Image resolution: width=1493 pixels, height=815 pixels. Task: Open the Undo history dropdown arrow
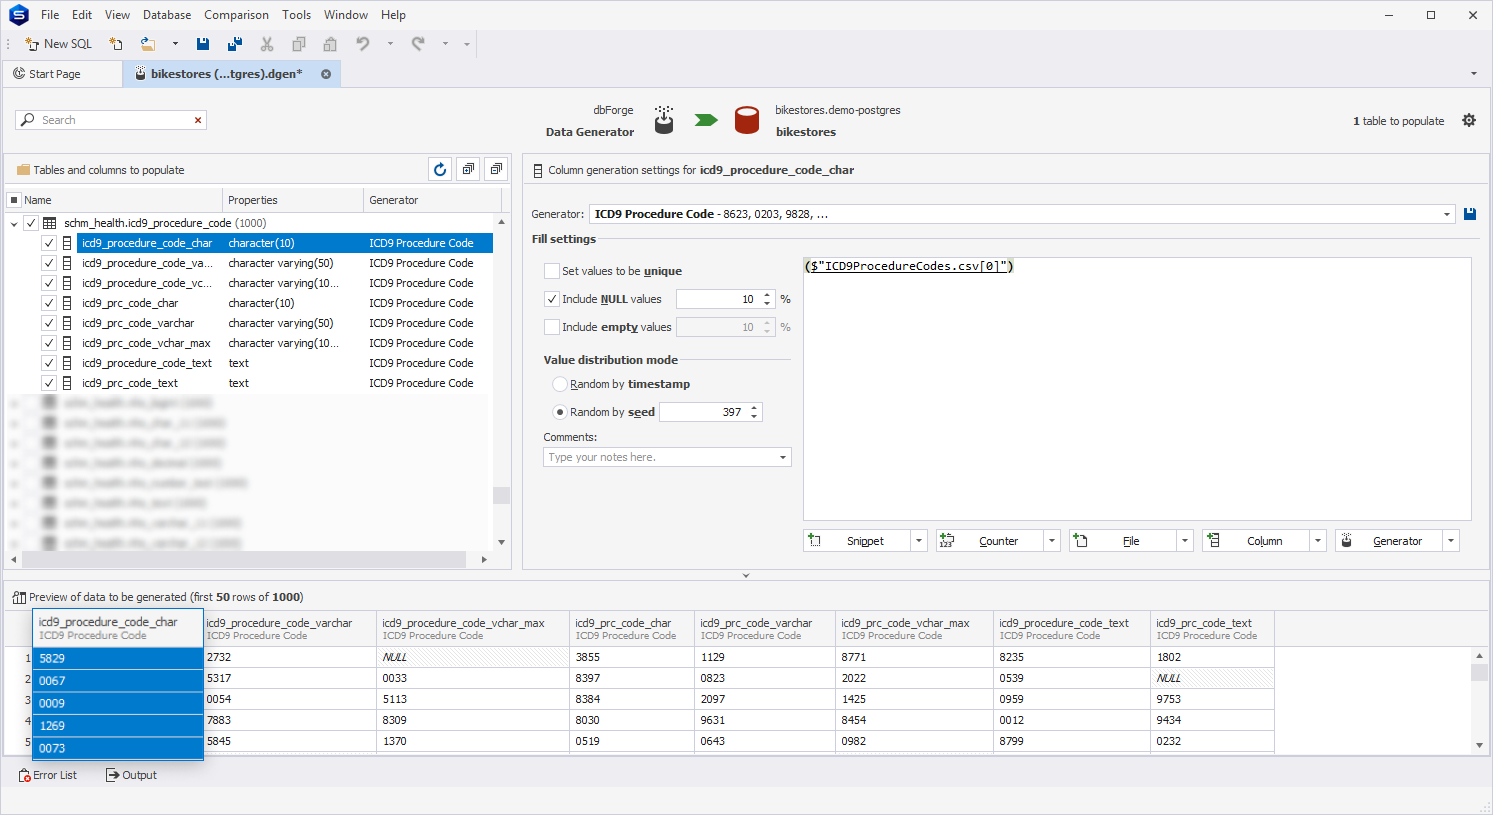[390, 44]
